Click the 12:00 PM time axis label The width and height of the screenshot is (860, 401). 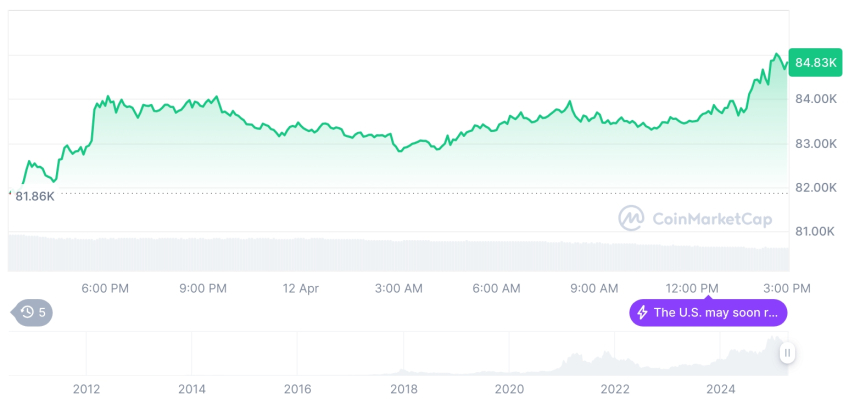(693, 288)
